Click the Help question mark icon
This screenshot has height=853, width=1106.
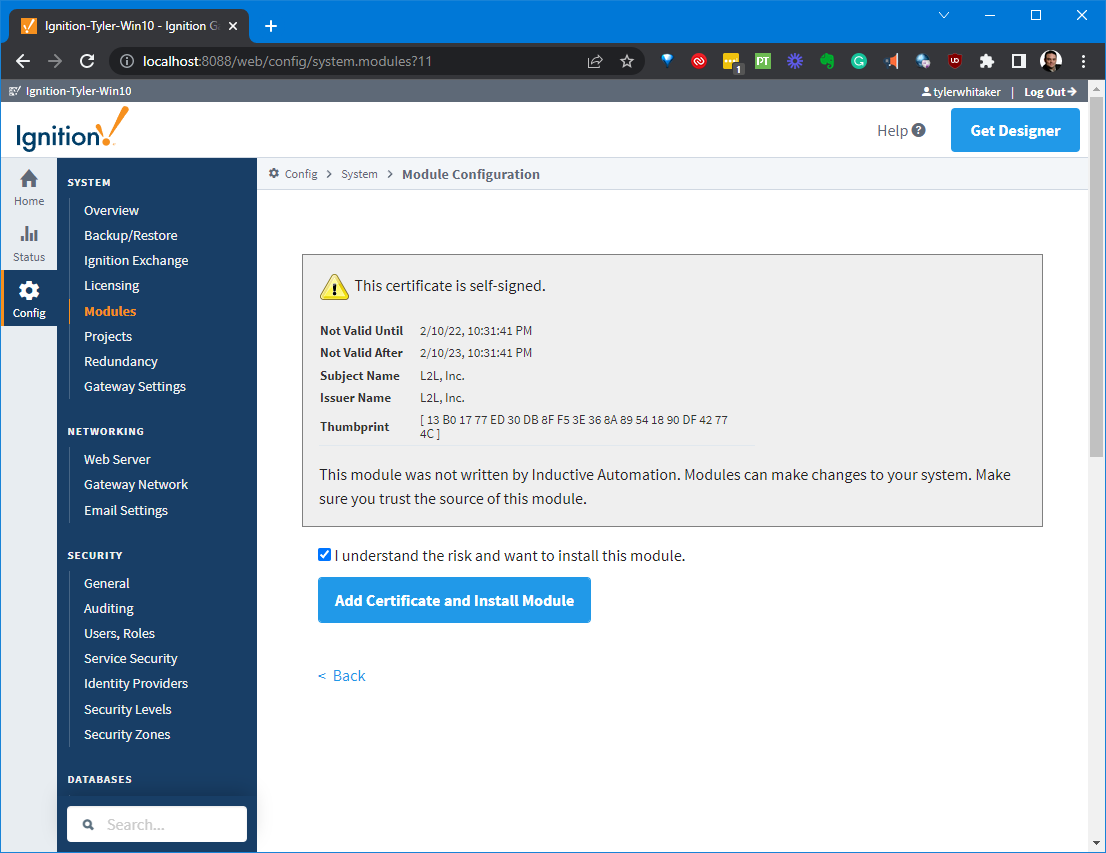918,130
